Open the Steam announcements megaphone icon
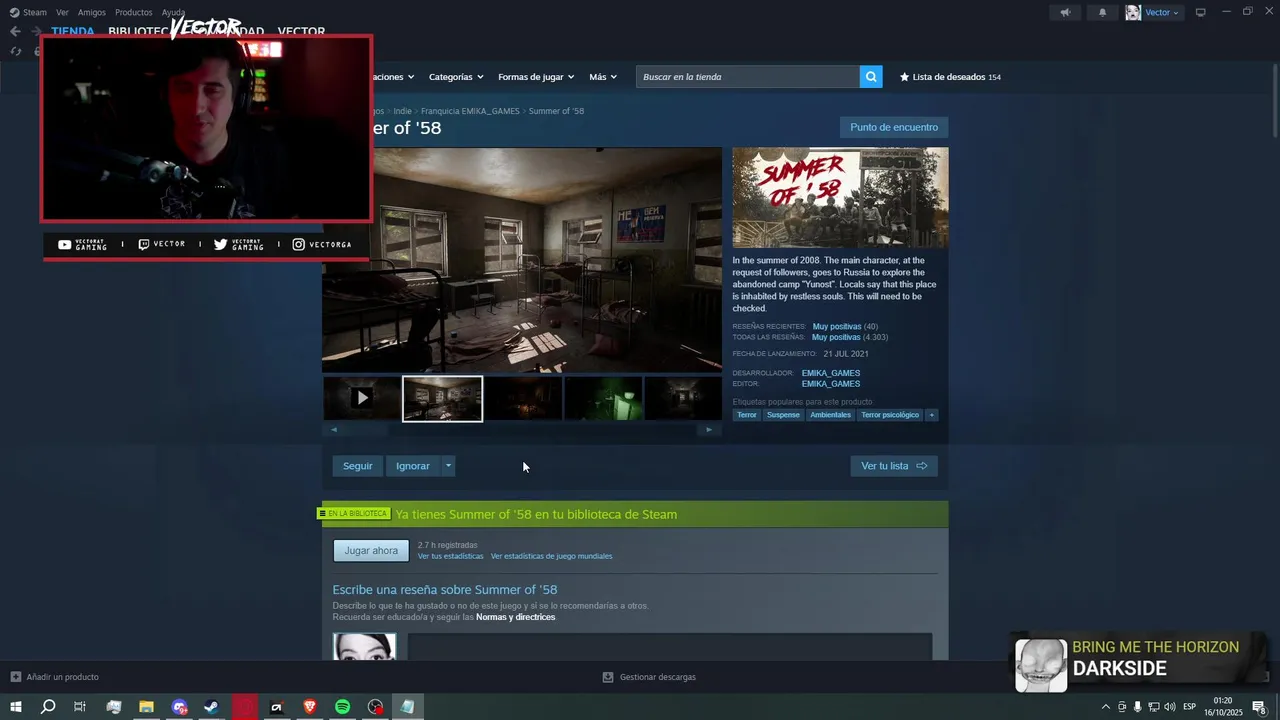 (1065, 13)
